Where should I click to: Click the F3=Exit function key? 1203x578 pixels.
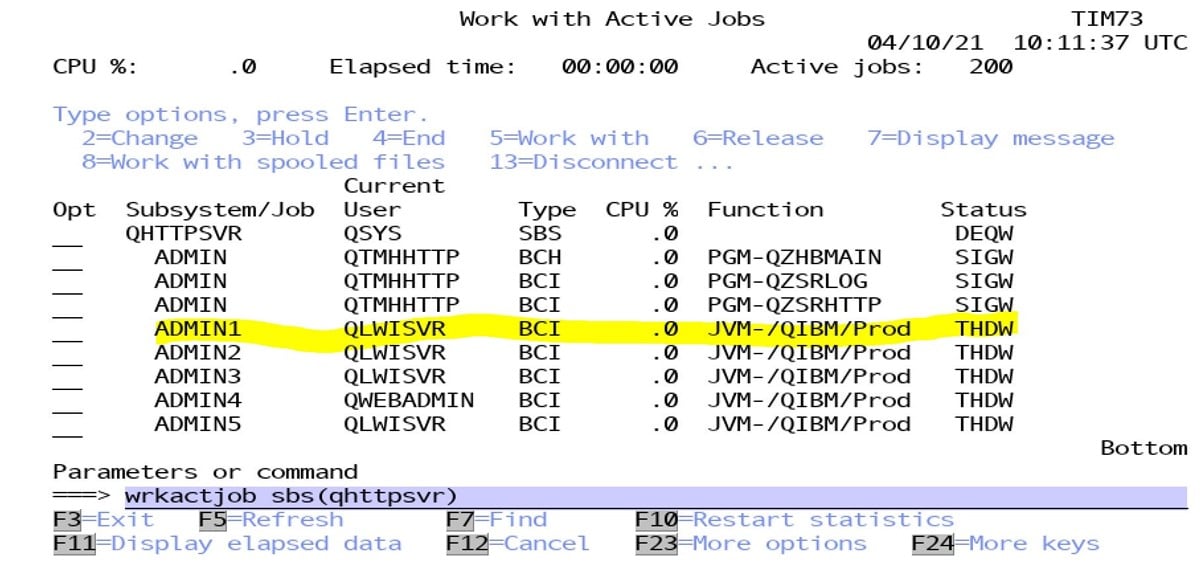pyautogui.click(x=103, y=520)
